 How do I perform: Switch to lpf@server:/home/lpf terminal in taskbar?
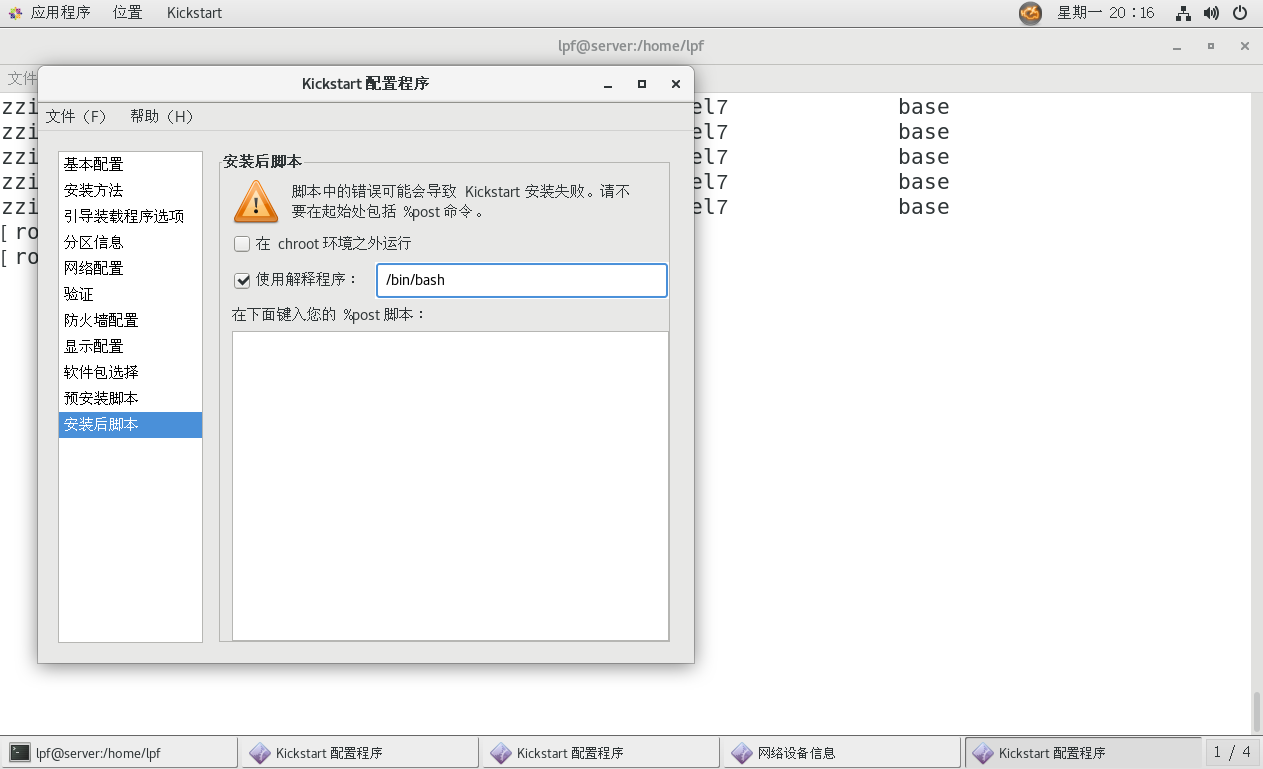pyautogui.click(x=120, y=753)
